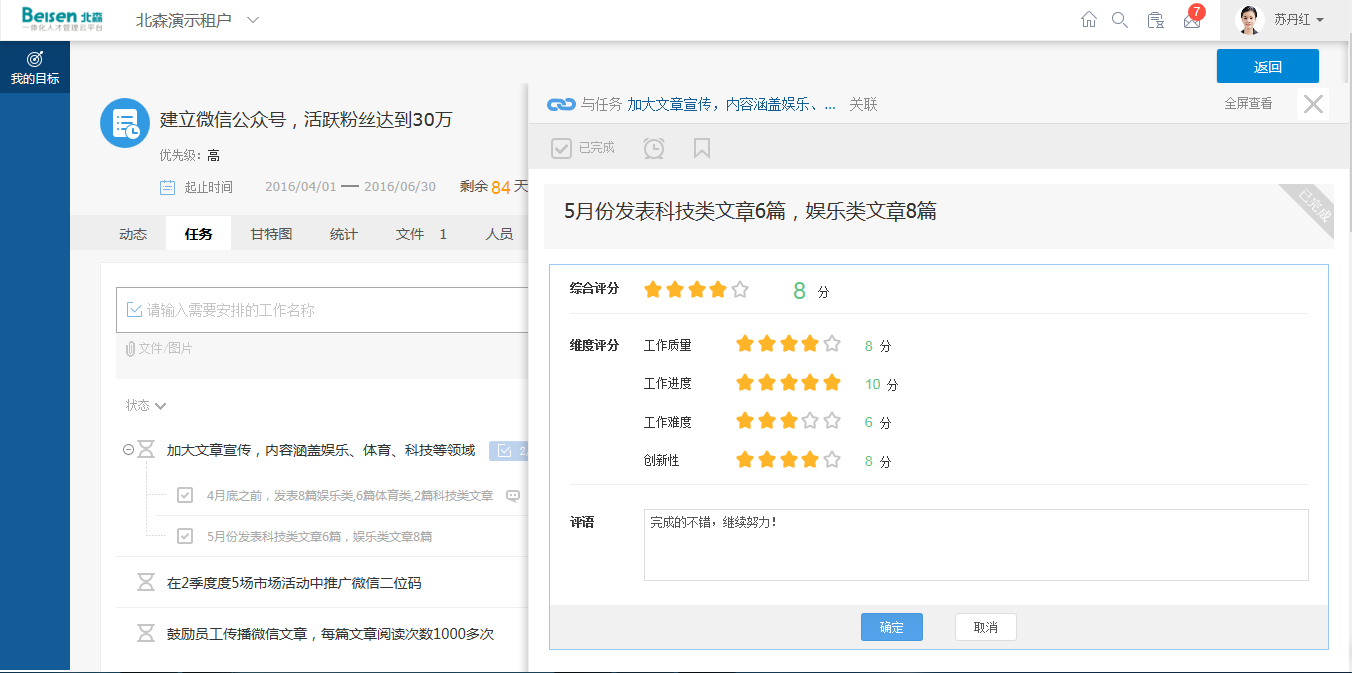Viewport: 1352px width, 673px height.
Task: Click the clipboard tasks icon in header
Action: 1155,20
